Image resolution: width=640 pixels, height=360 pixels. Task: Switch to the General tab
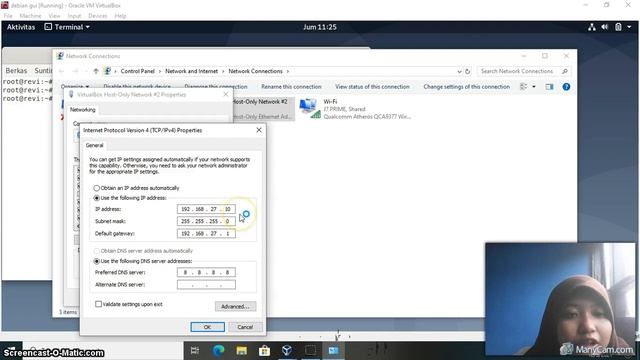[94, 145]
